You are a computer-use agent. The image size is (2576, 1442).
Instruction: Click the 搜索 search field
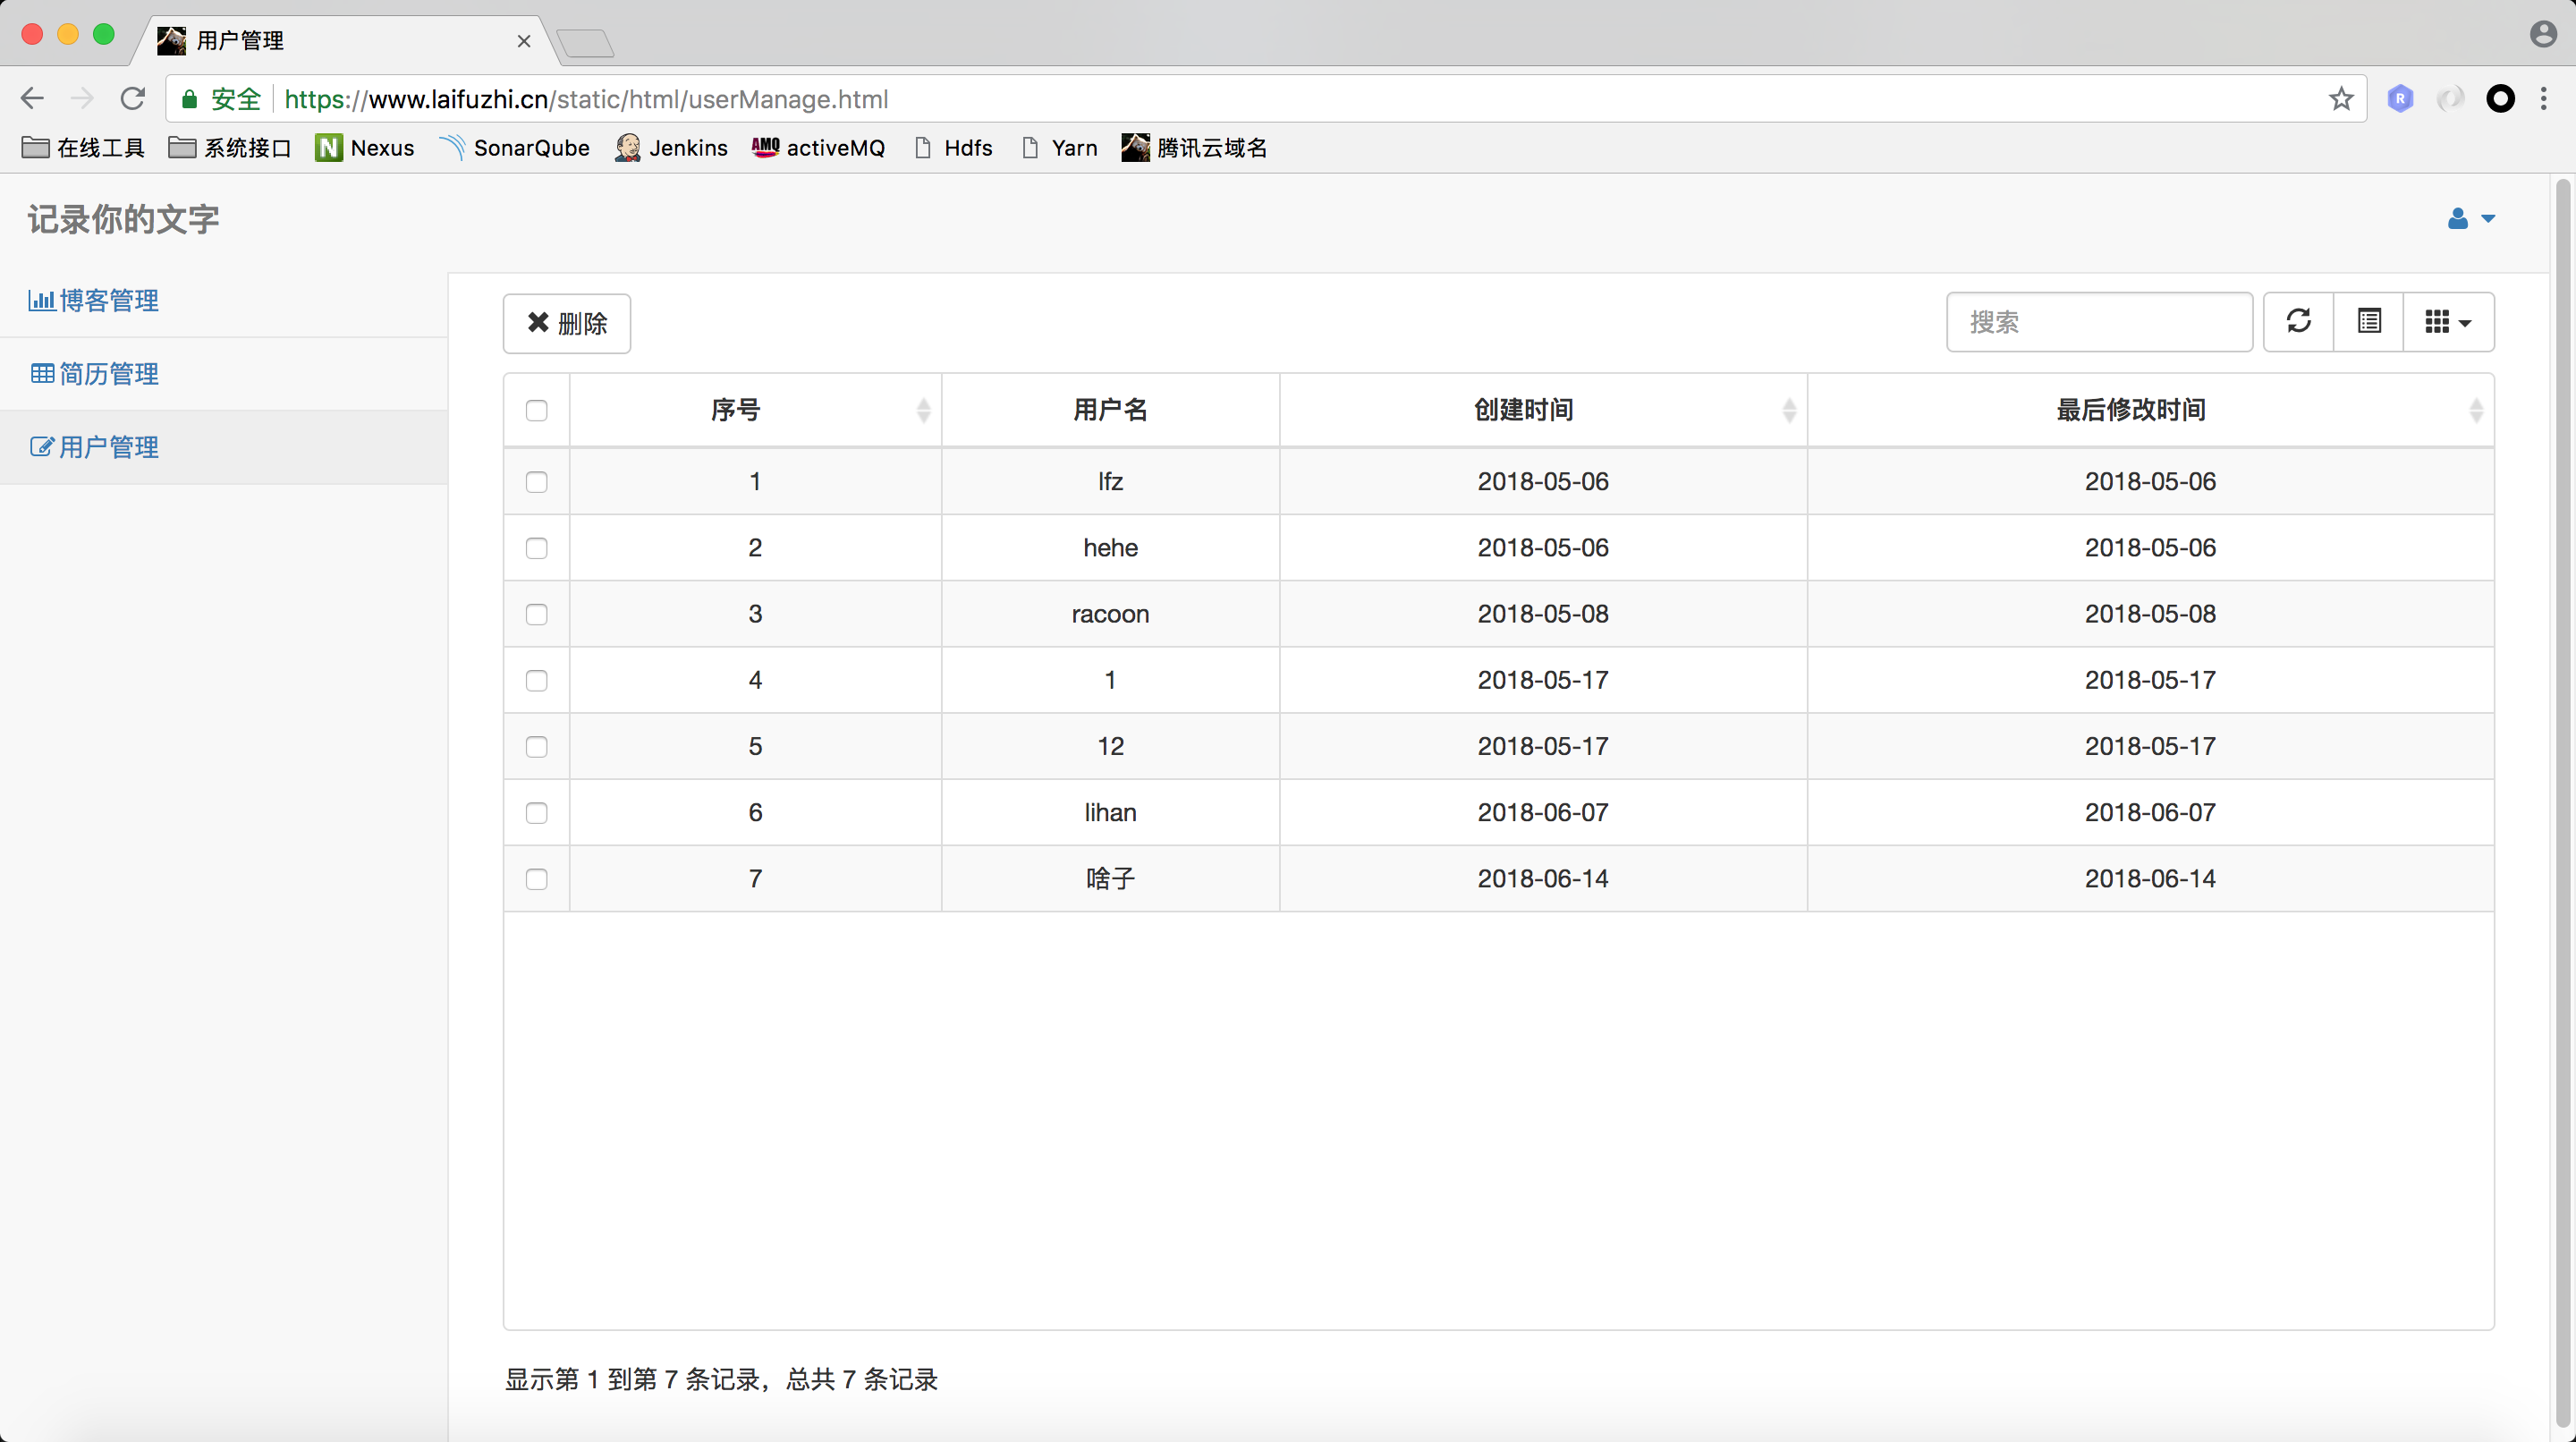click(2098, 322)
